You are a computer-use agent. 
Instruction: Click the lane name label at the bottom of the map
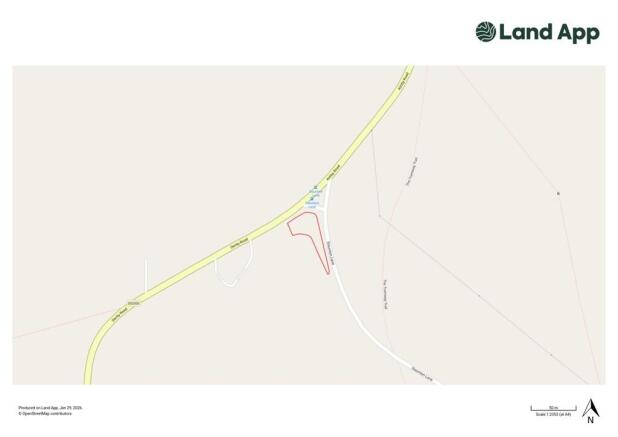pyautogui.click(x=422, y=374)
